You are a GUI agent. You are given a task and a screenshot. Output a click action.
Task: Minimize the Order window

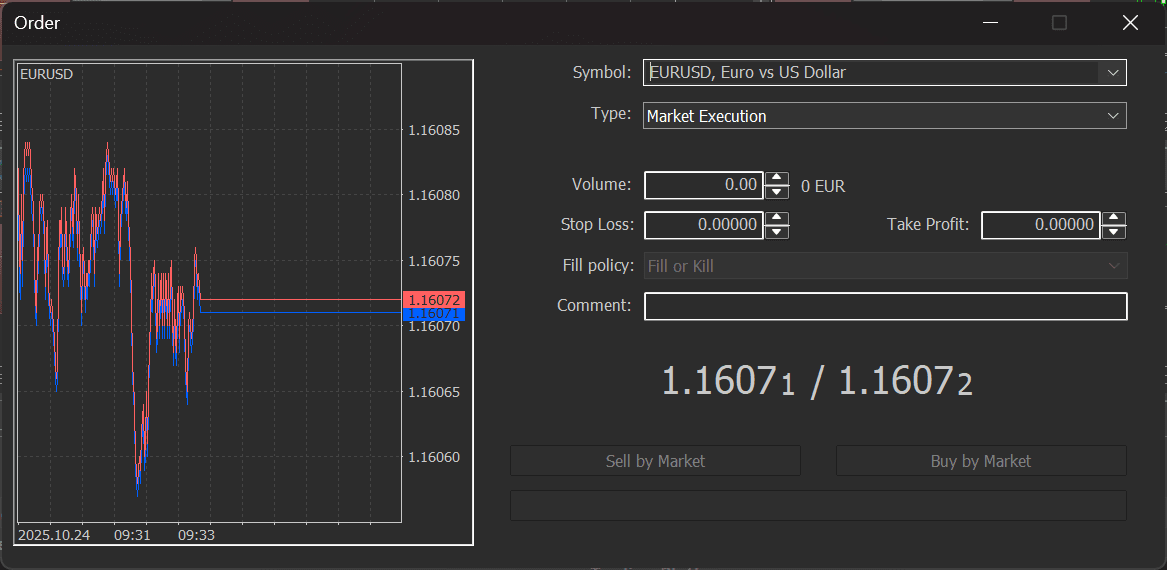[x=991, y=23]
